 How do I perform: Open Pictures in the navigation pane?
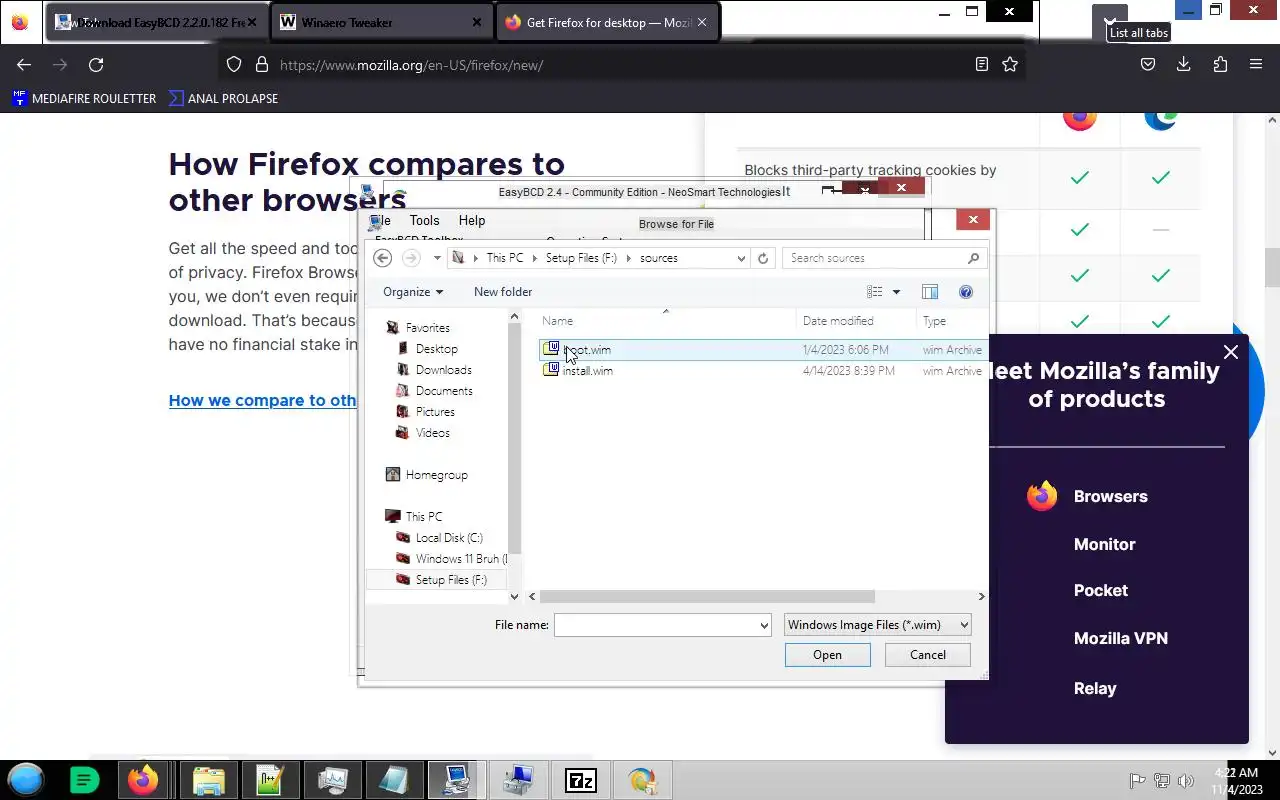click(x=435, y=412)
